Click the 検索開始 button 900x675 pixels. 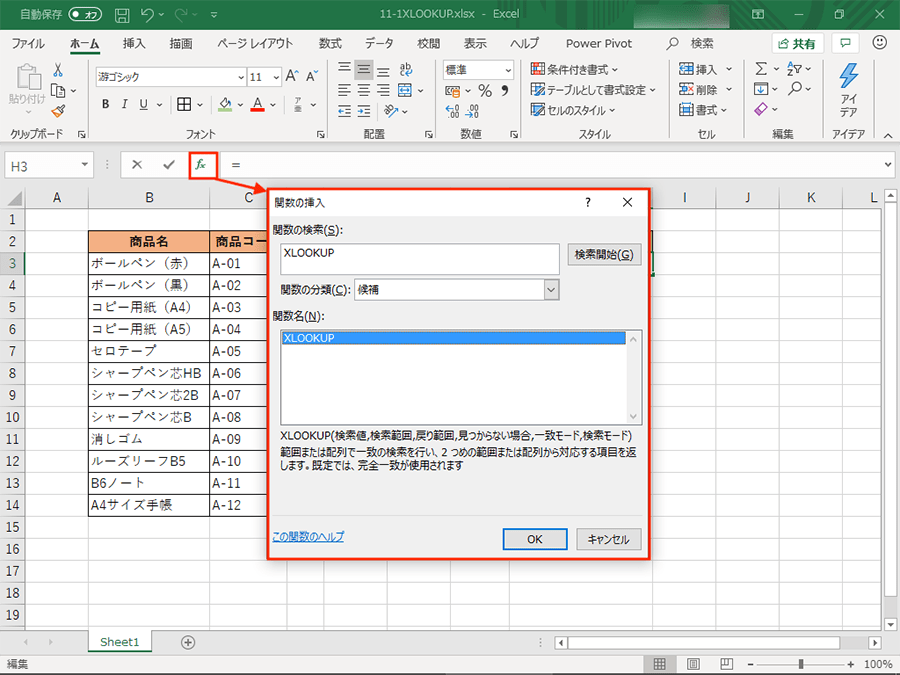[604, 254]
